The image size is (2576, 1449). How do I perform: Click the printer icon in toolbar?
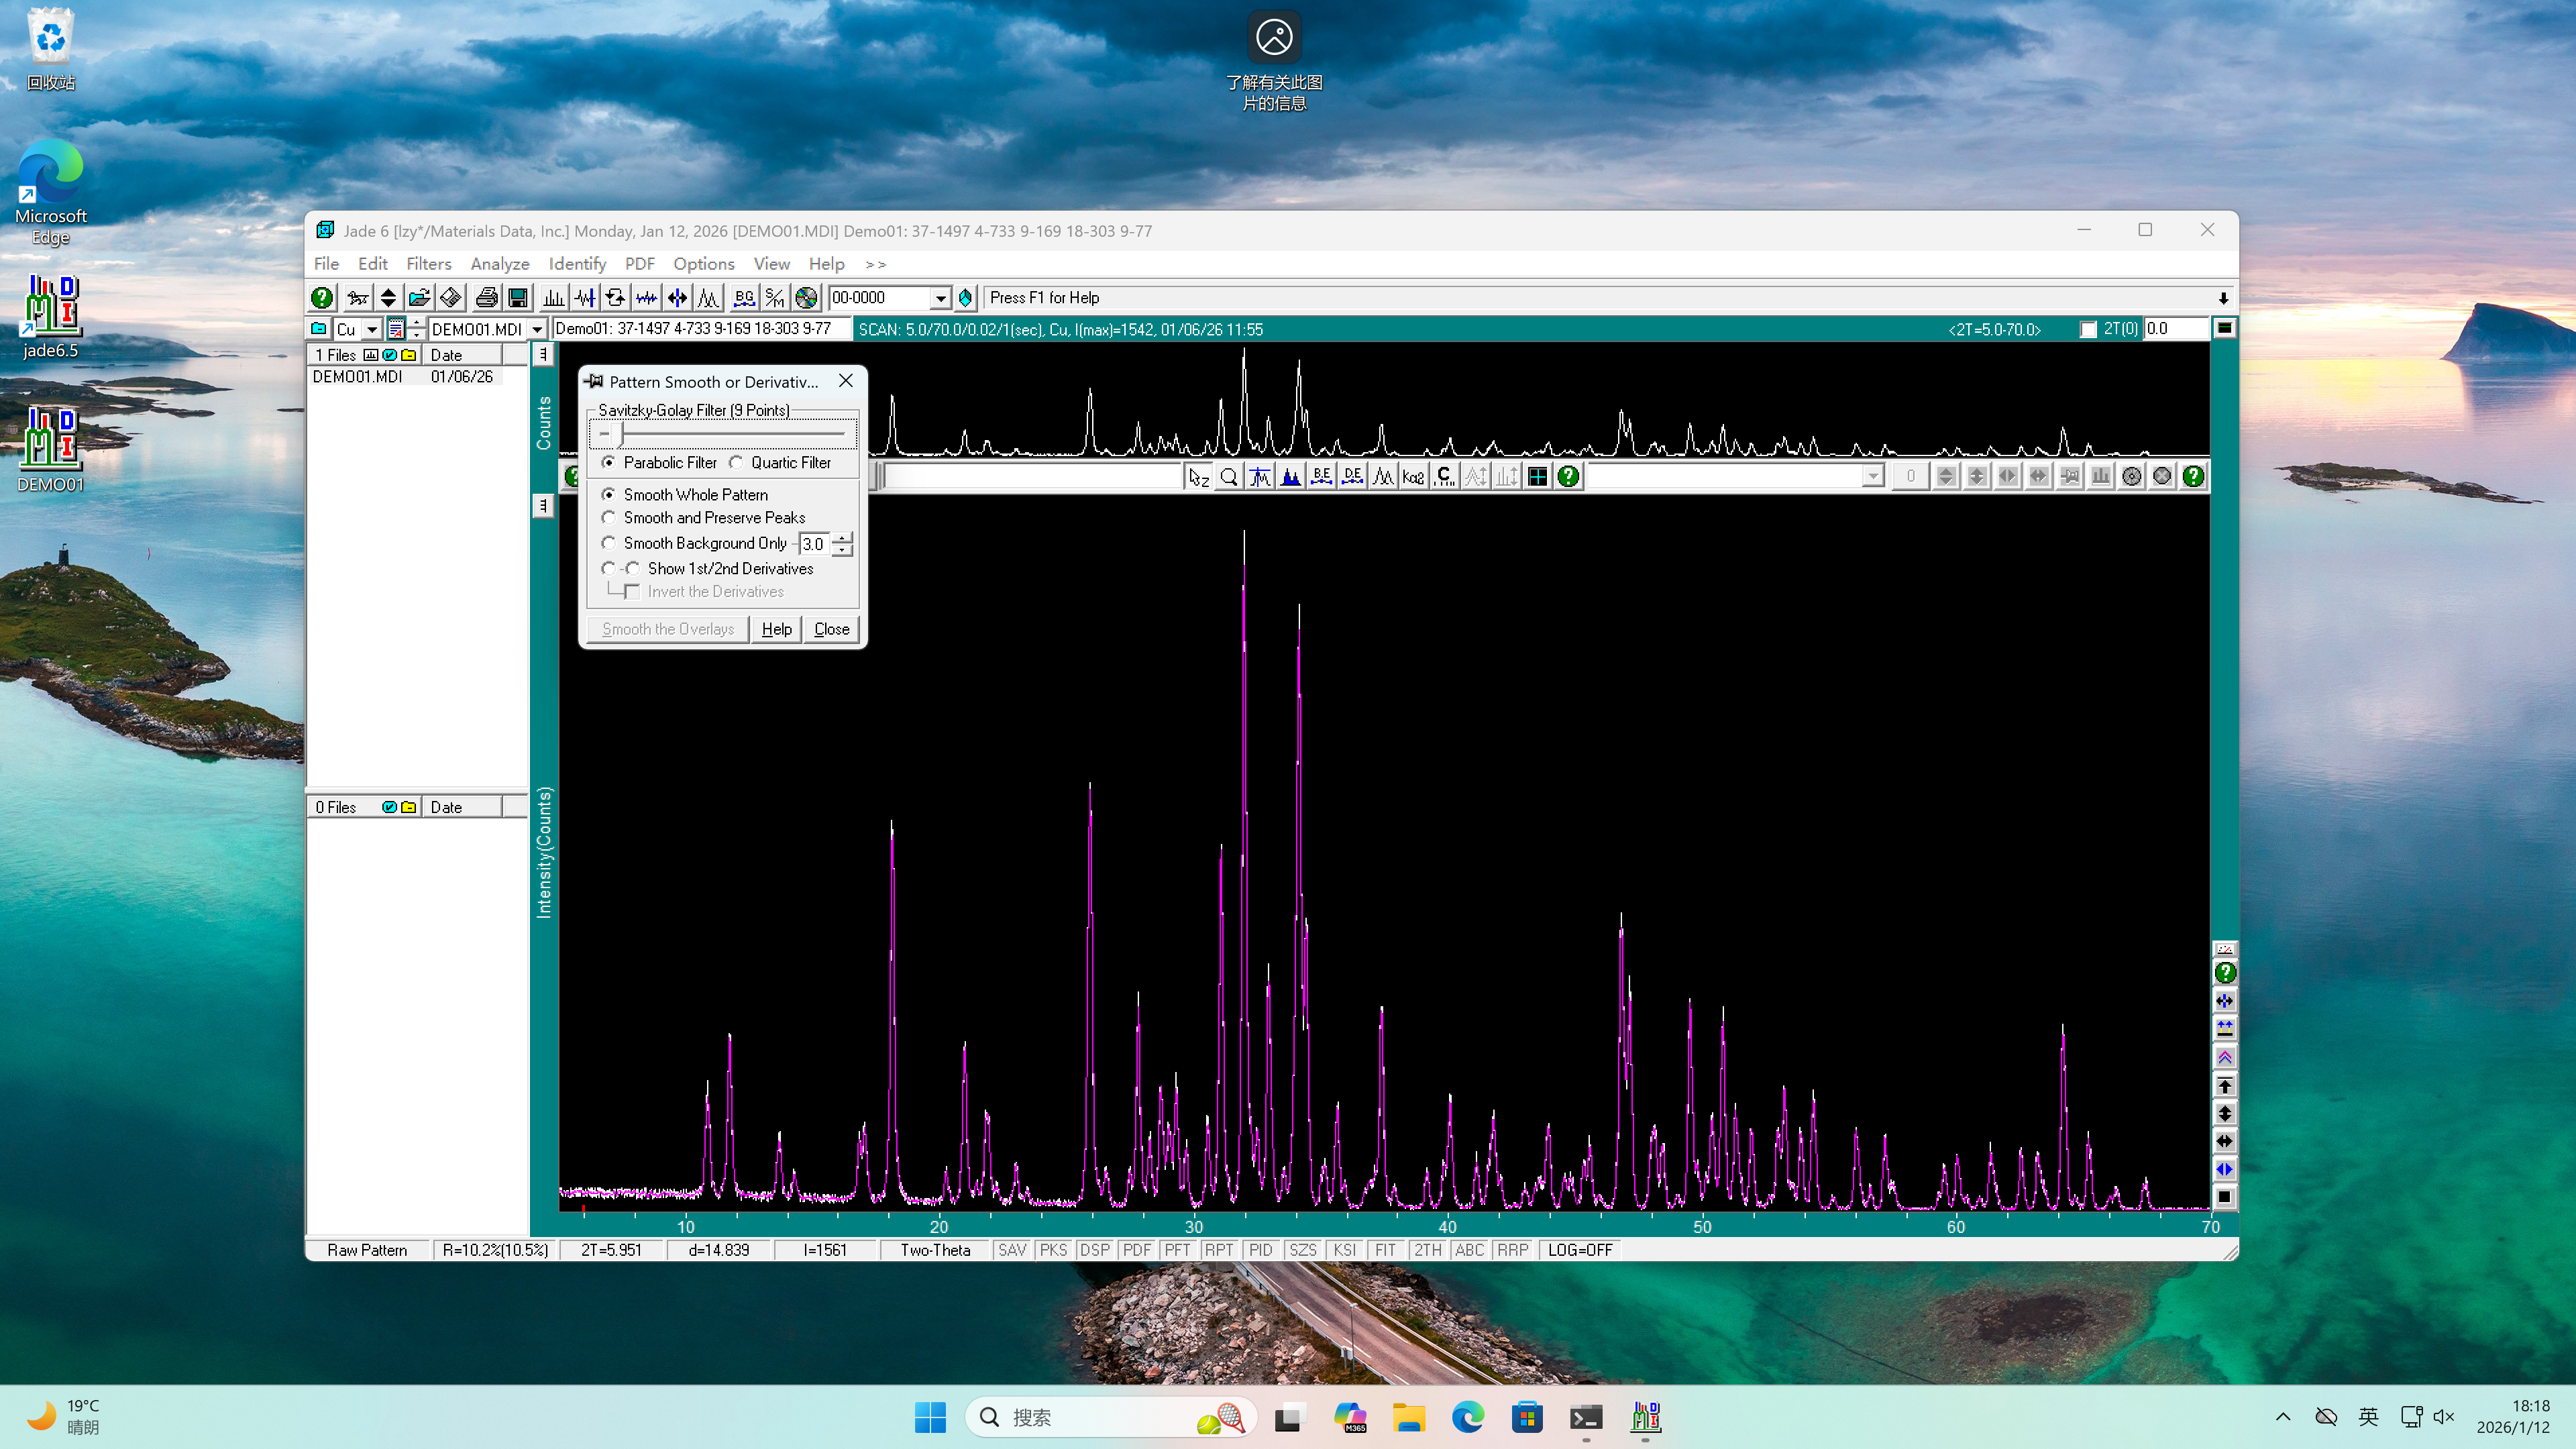(x=486, y=297)
